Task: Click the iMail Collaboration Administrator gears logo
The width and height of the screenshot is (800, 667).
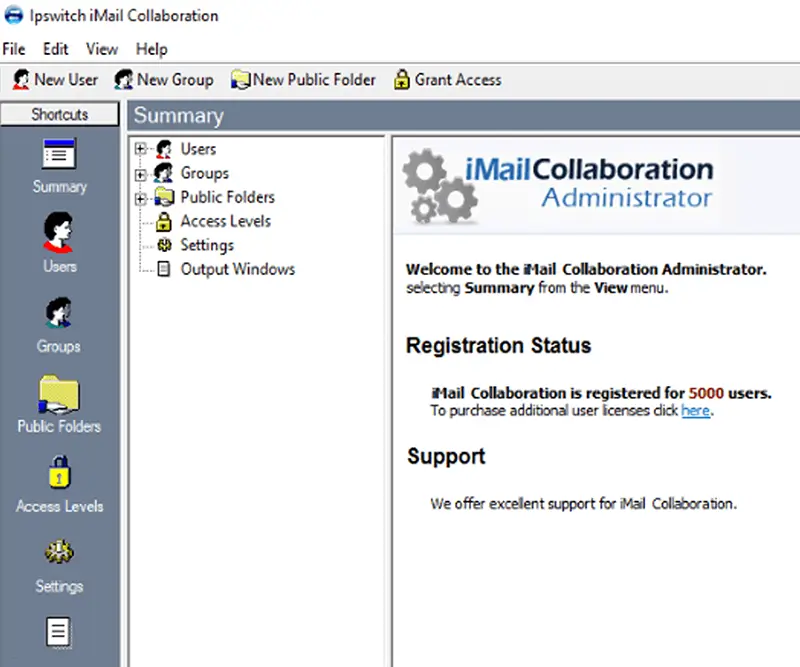Action: pyautogui.click(x=440, y=186)
